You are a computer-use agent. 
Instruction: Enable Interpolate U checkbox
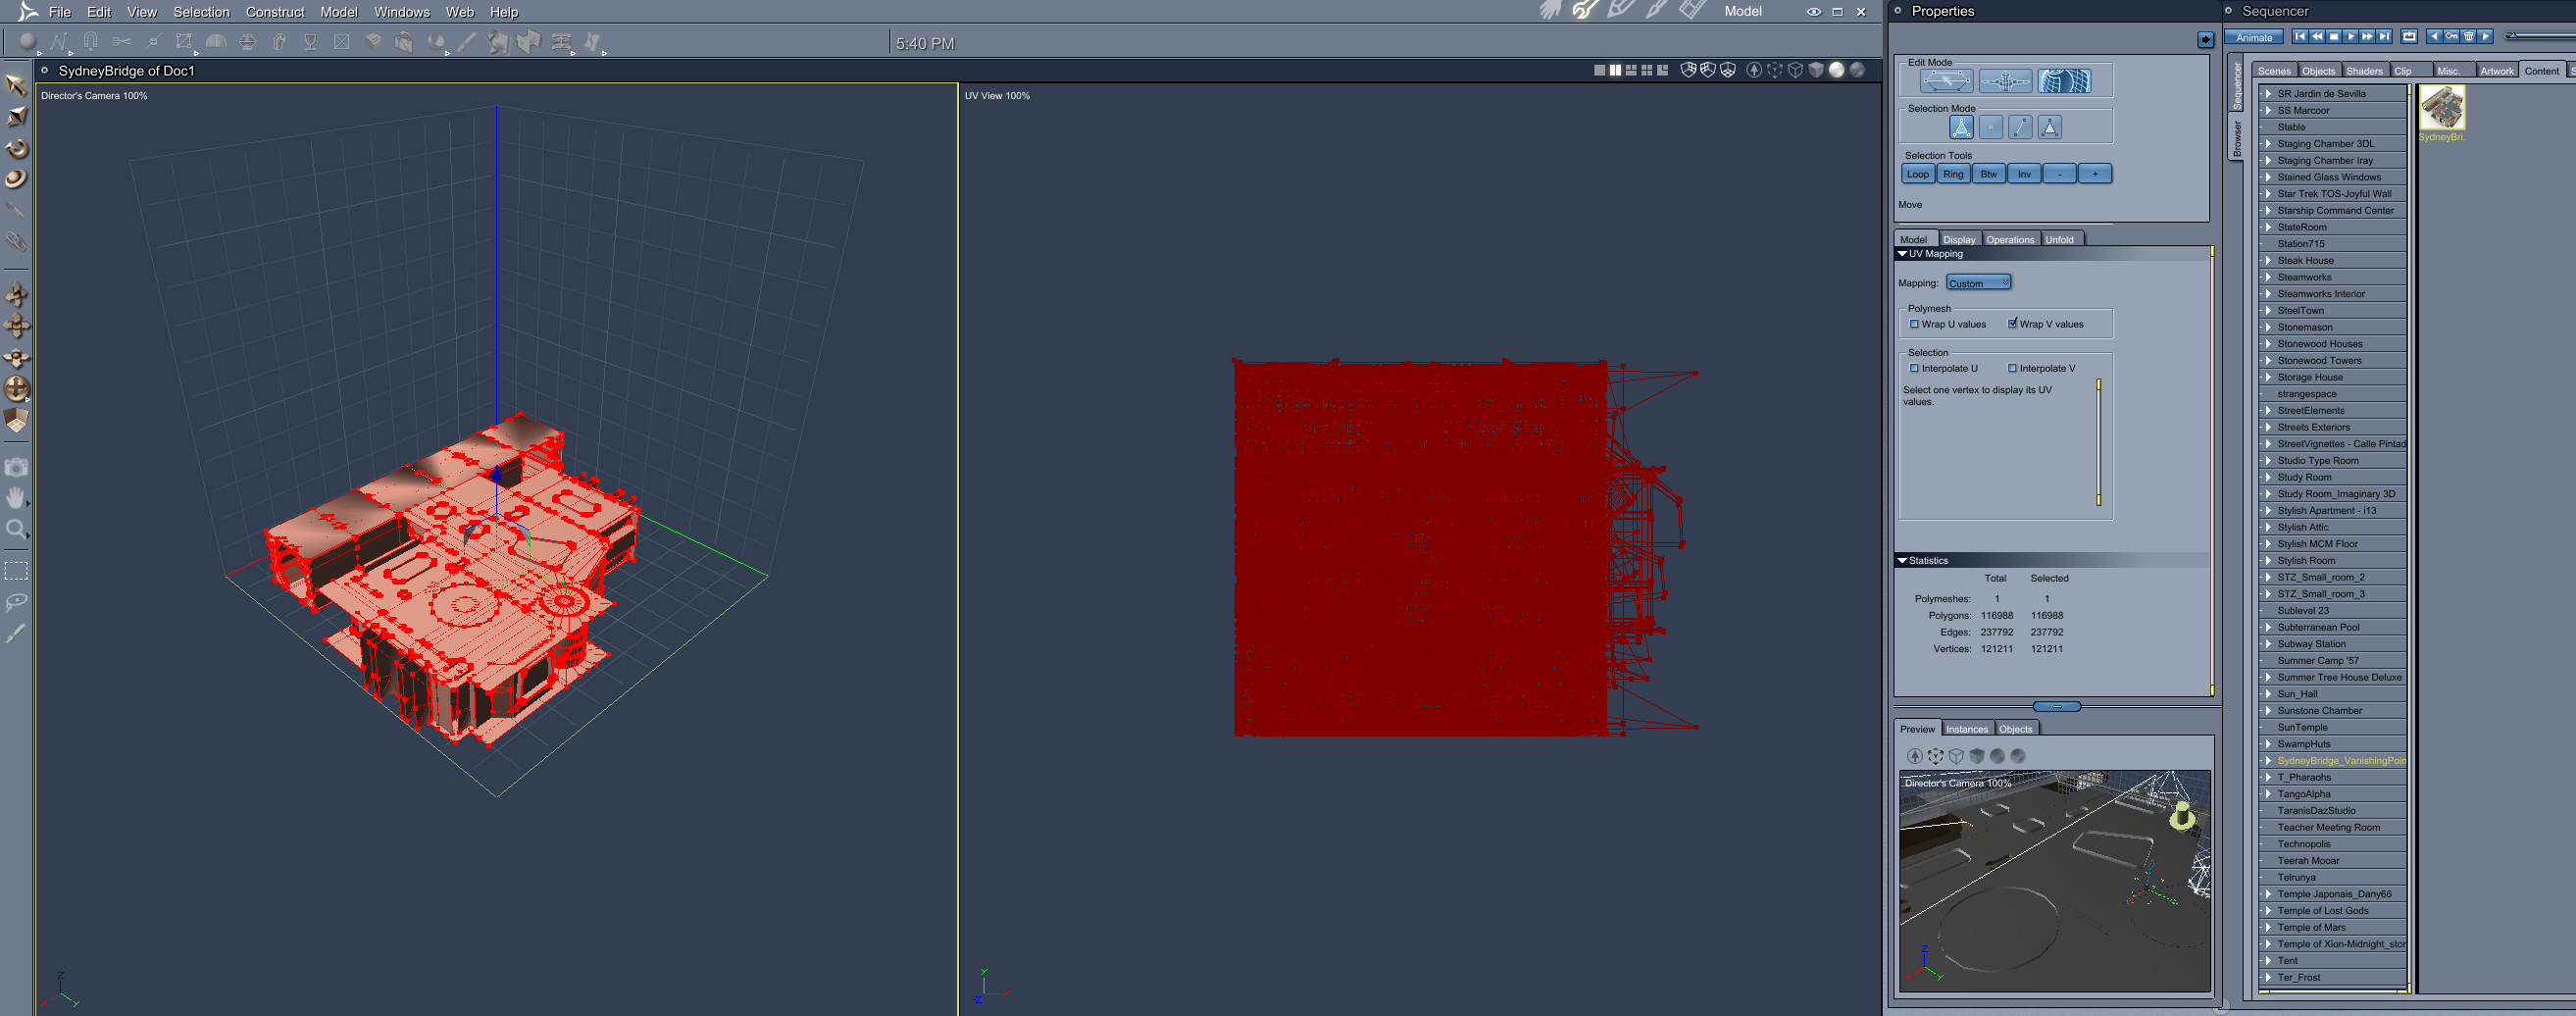(1914, 368)
